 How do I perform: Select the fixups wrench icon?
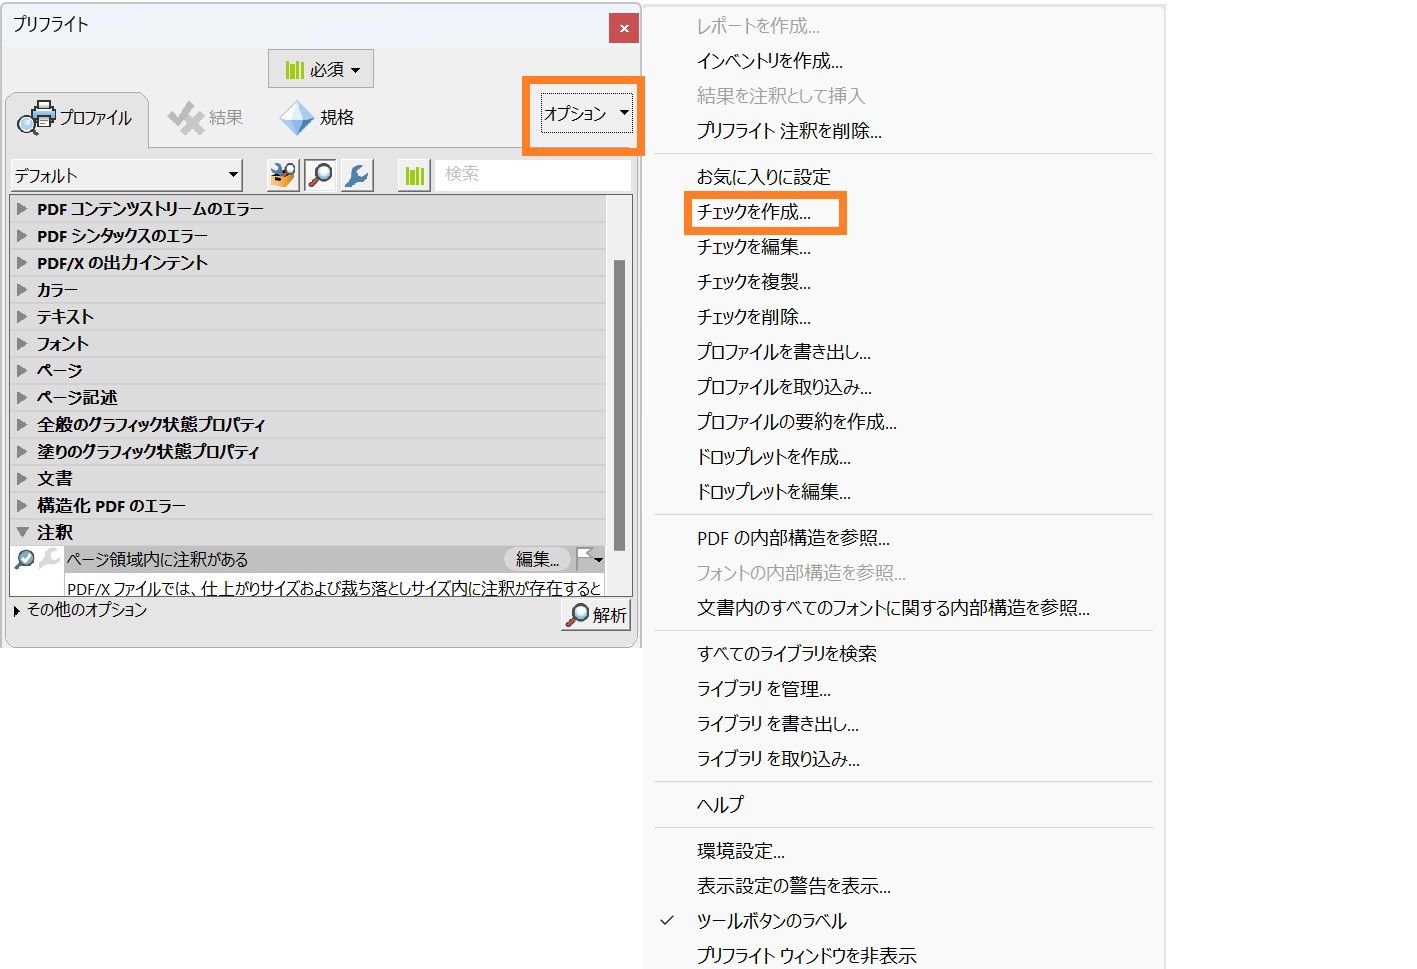click(x=356, y=174)
